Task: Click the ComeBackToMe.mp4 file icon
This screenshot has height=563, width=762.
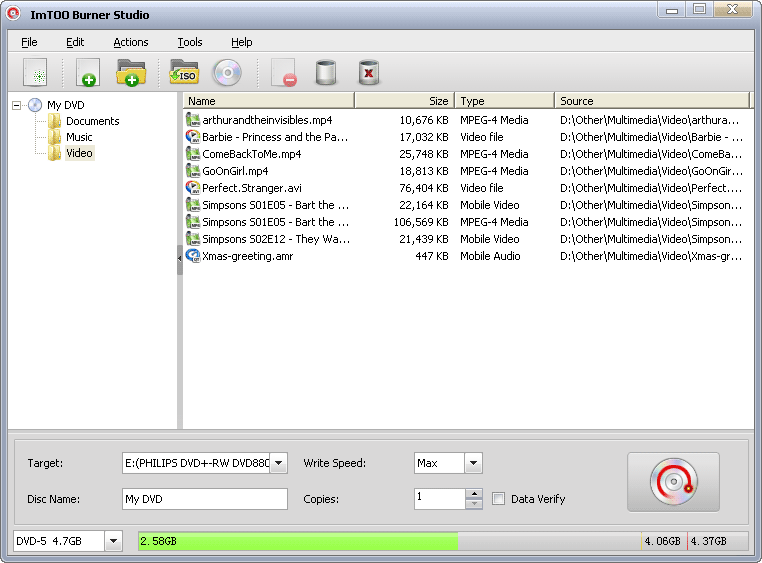Action: click(193, 154)
